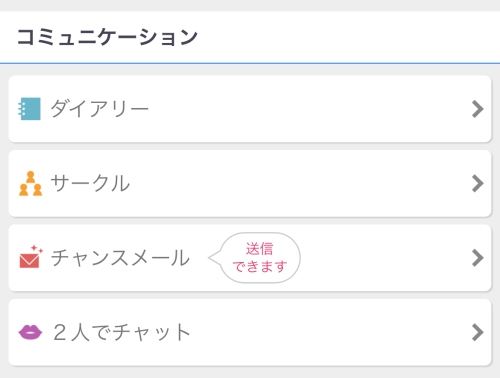
Task: Select the ダイアリー menu label
Action: click(x=99, y=109)
